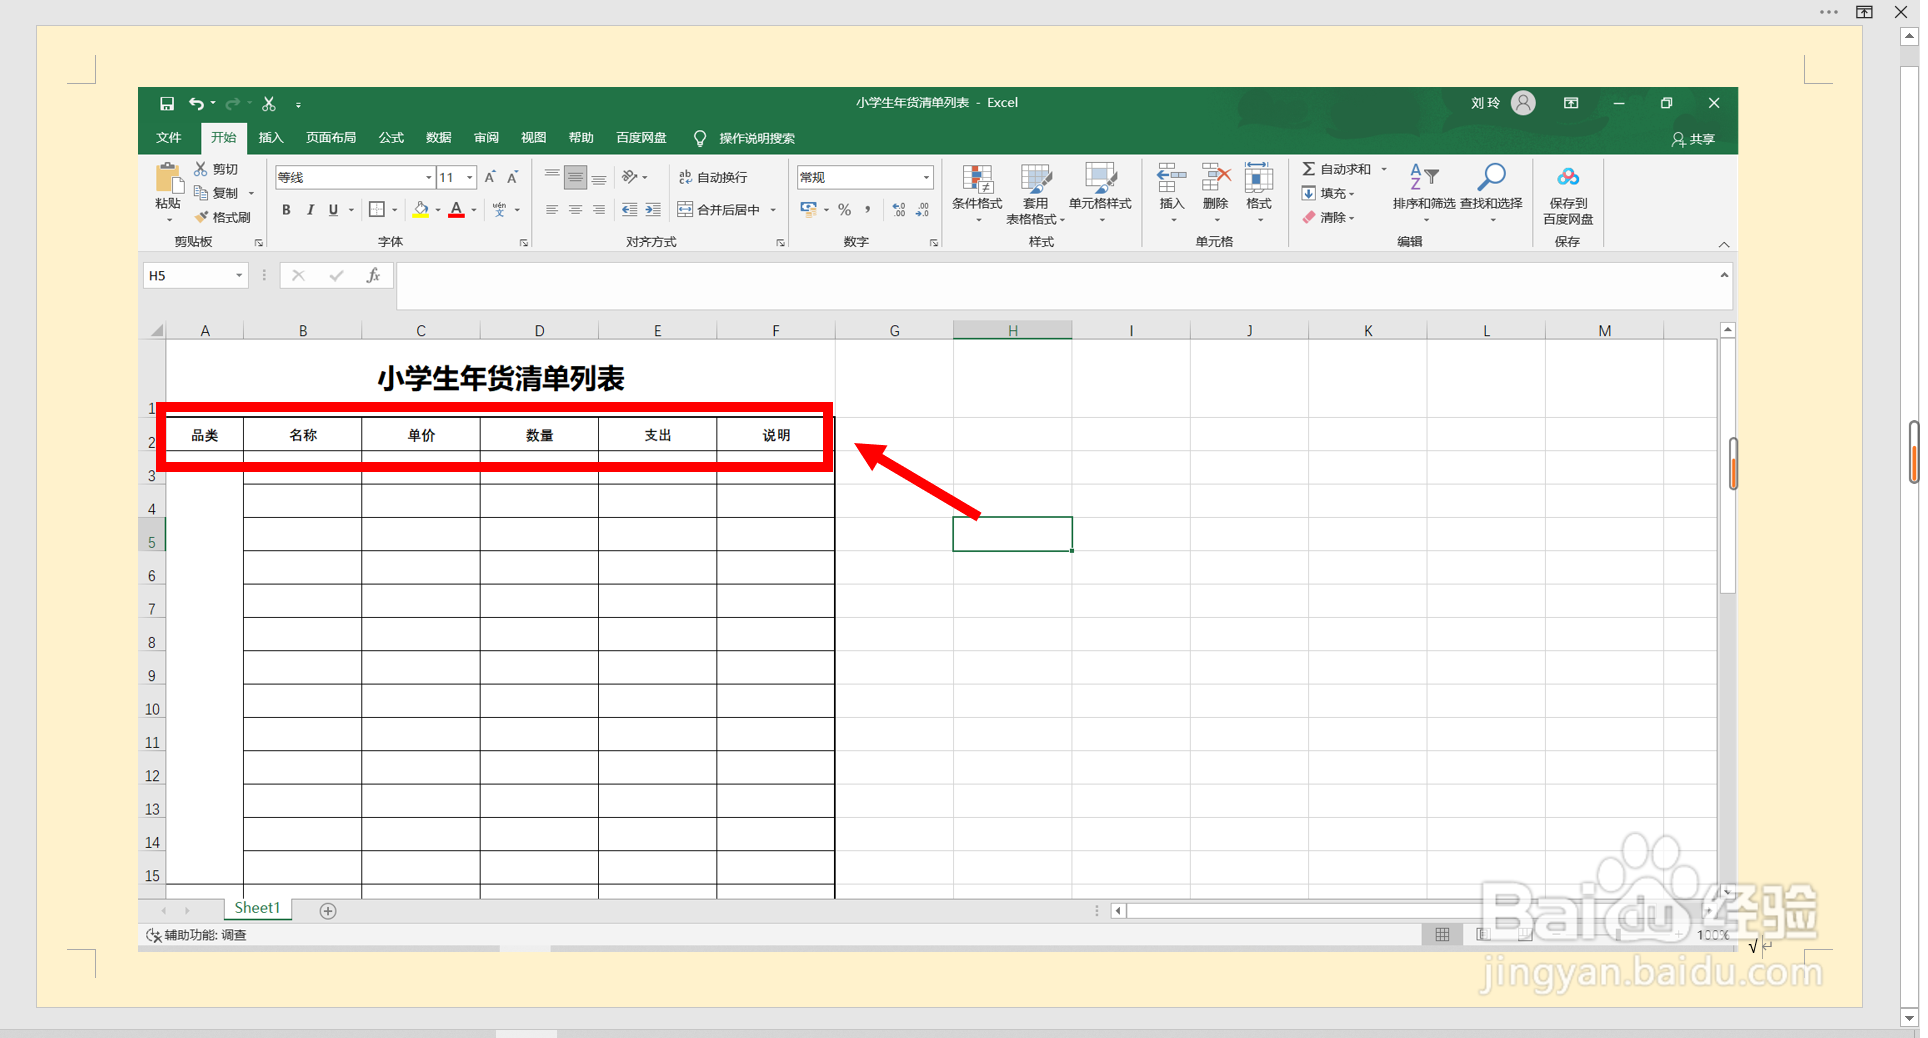Open Merge and Center dropdown arrow
This screenshot has width=1928, height=1038.
(x=773, y=210)
